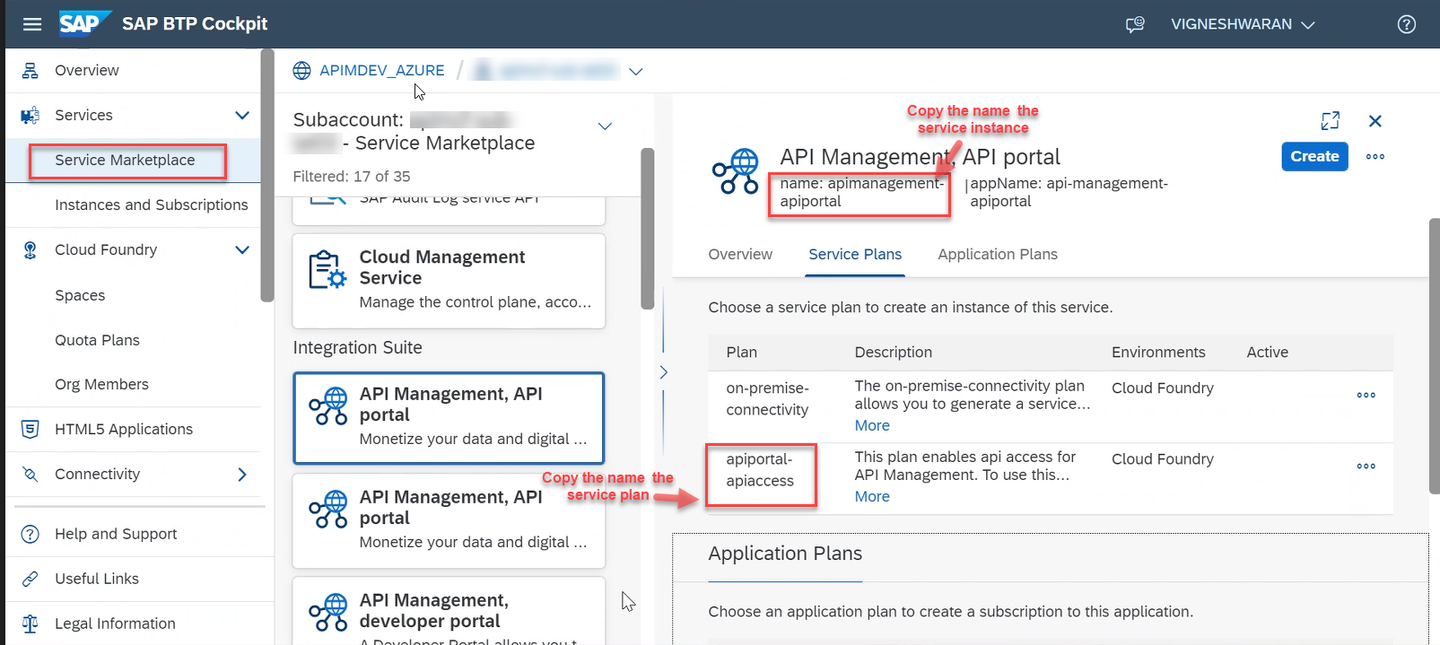
Task: Click the API Management, developer portal card
Action: (x=449, y=610)
